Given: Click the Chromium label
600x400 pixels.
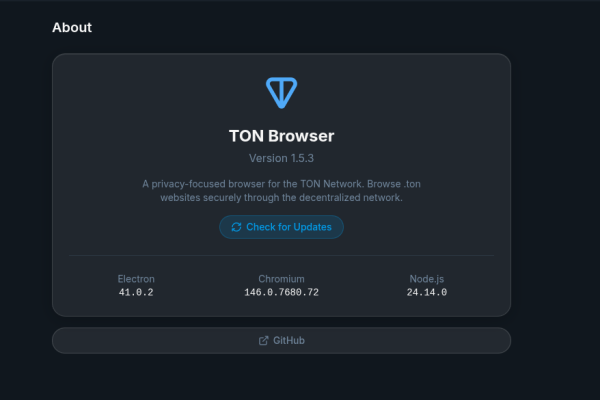Looking at the screenshot, I should click(x=281, y=278).
